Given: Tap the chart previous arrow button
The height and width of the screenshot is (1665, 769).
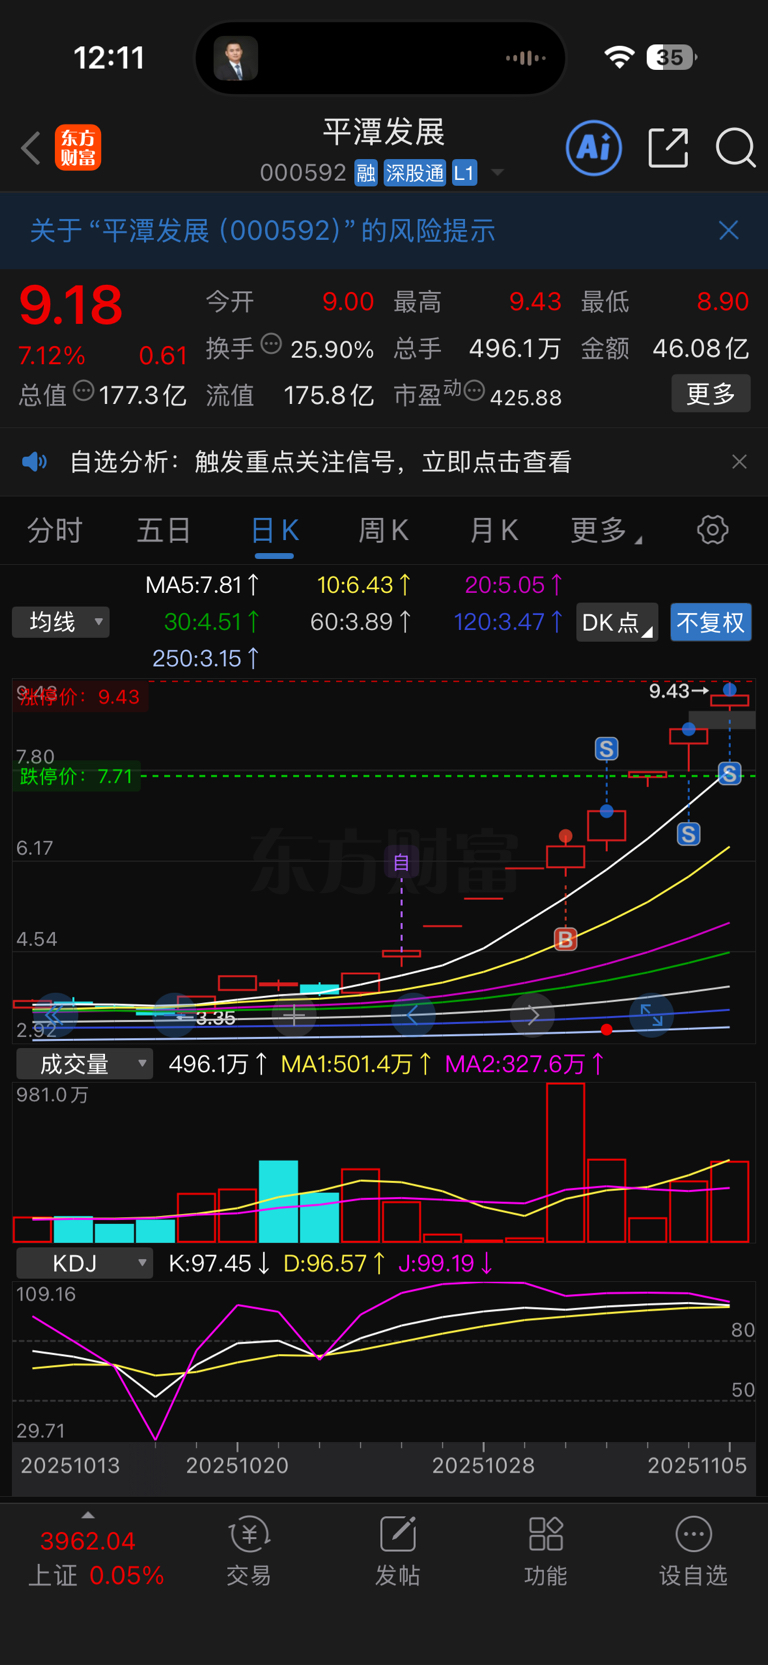Looking at the screenshot, I should [x=413, y=1015].
